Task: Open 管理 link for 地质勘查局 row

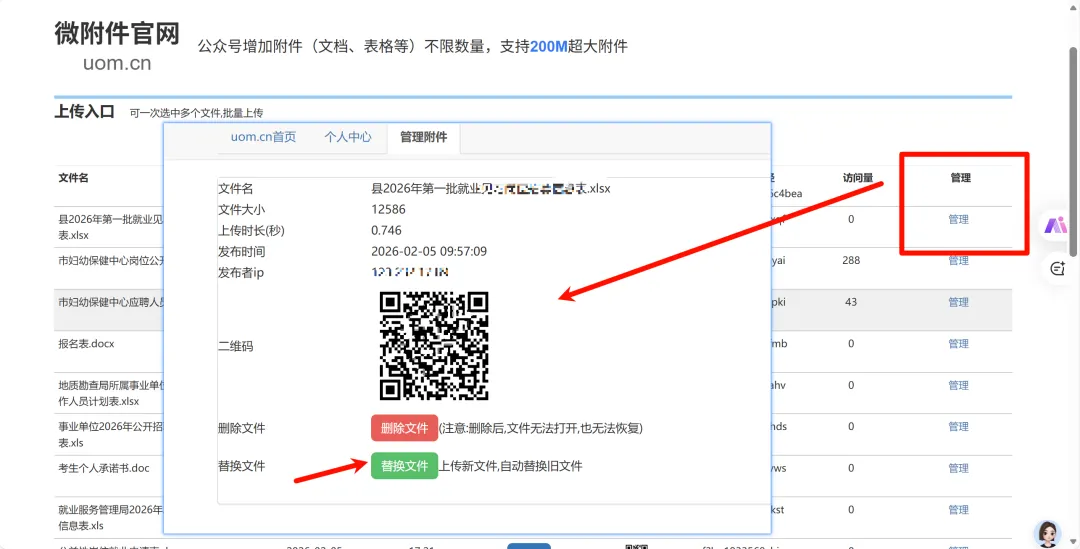Action: pyautogui.click(x=958, y=385)
